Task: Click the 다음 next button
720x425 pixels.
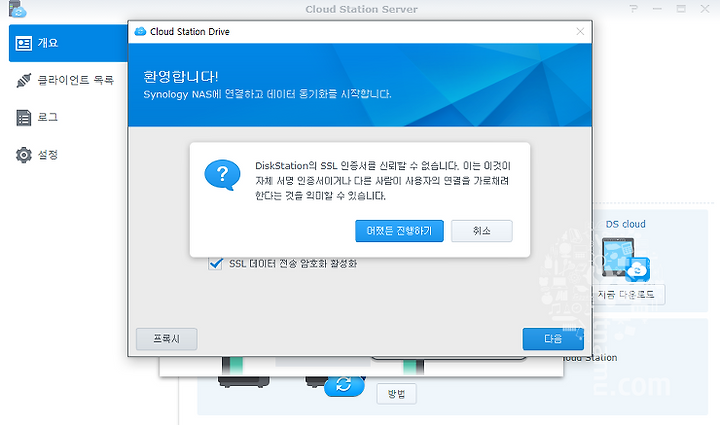Action: (553, 339)
